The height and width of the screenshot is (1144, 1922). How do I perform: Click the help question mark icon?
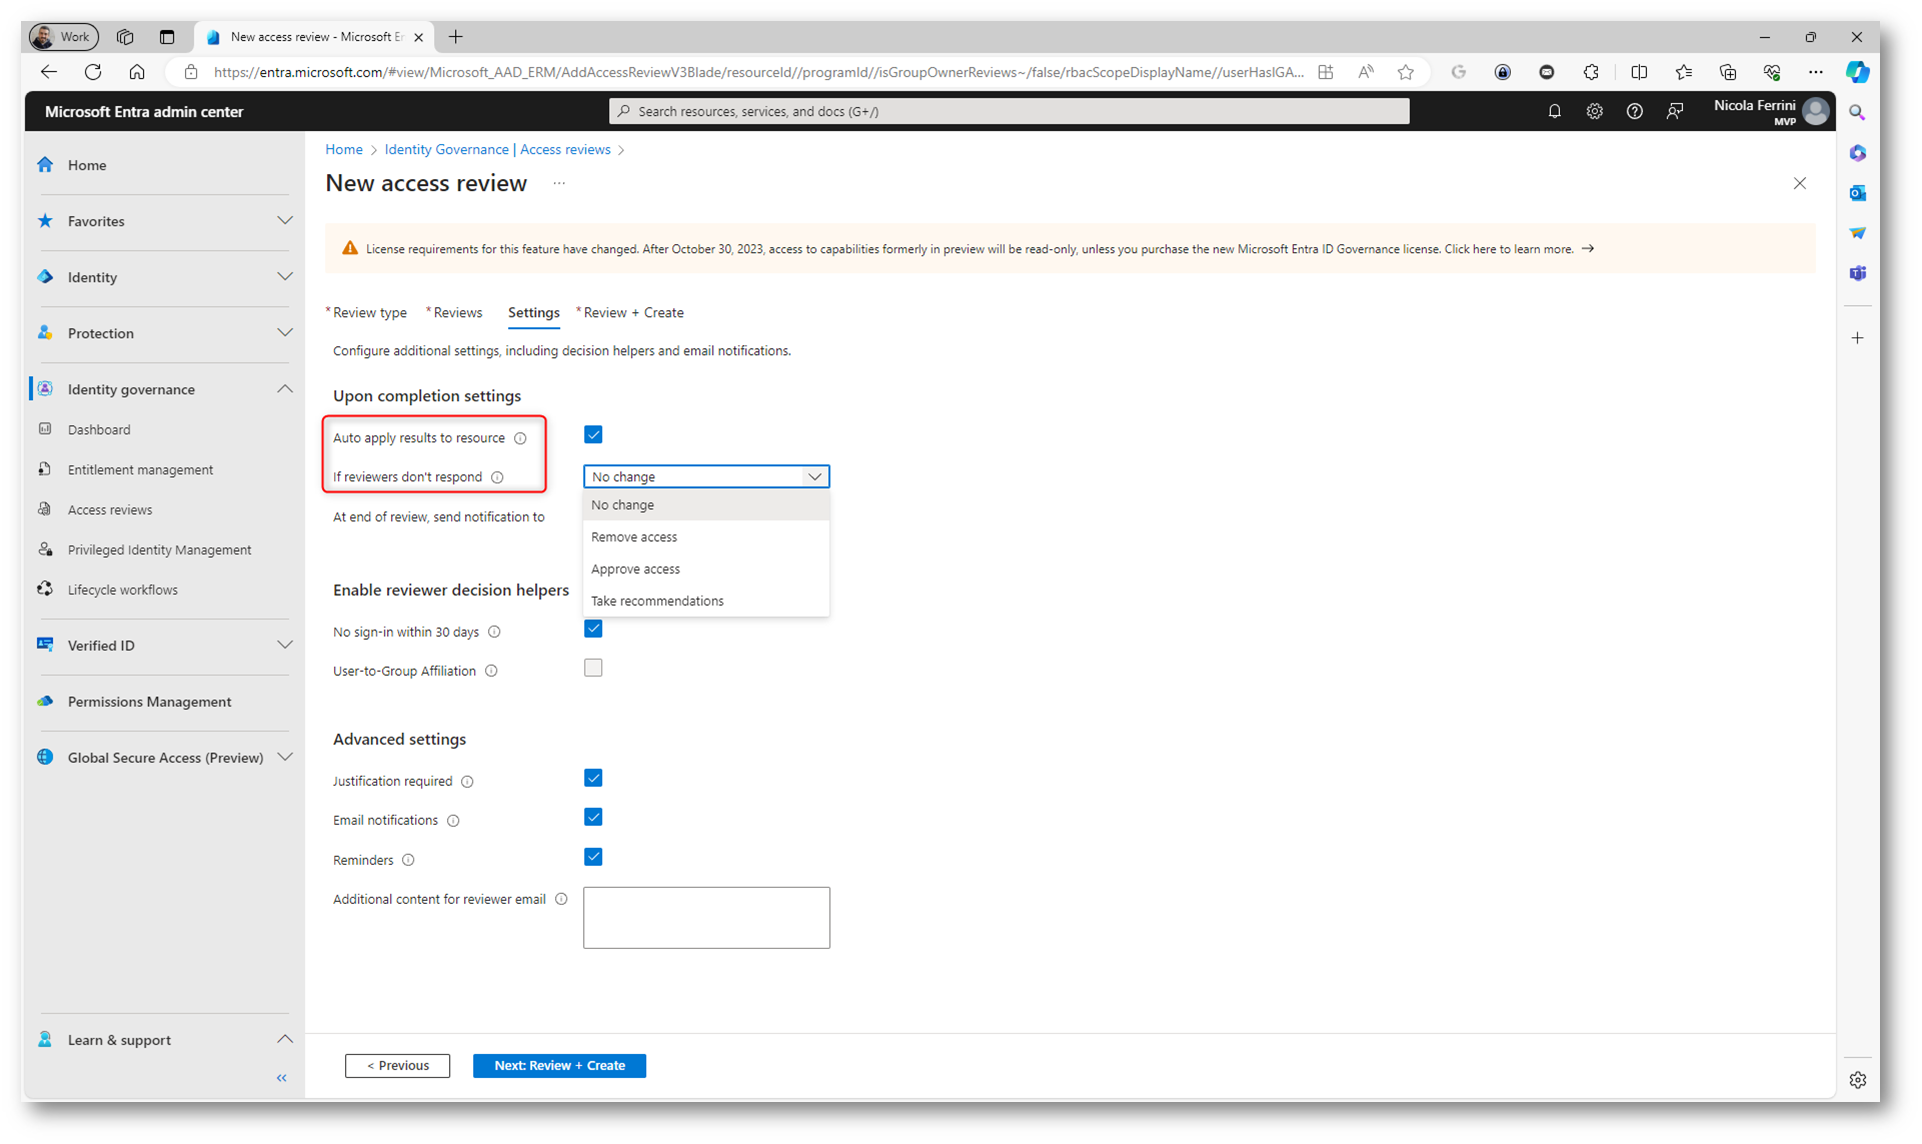[x=1634, y=111]
